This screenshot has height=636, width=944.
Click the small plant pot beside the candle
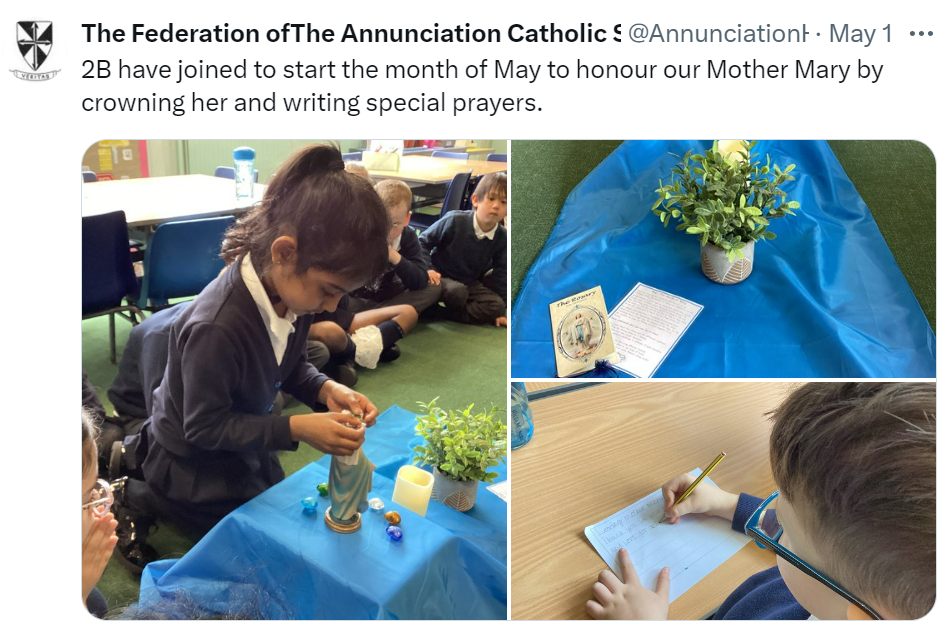click(456, 490)
